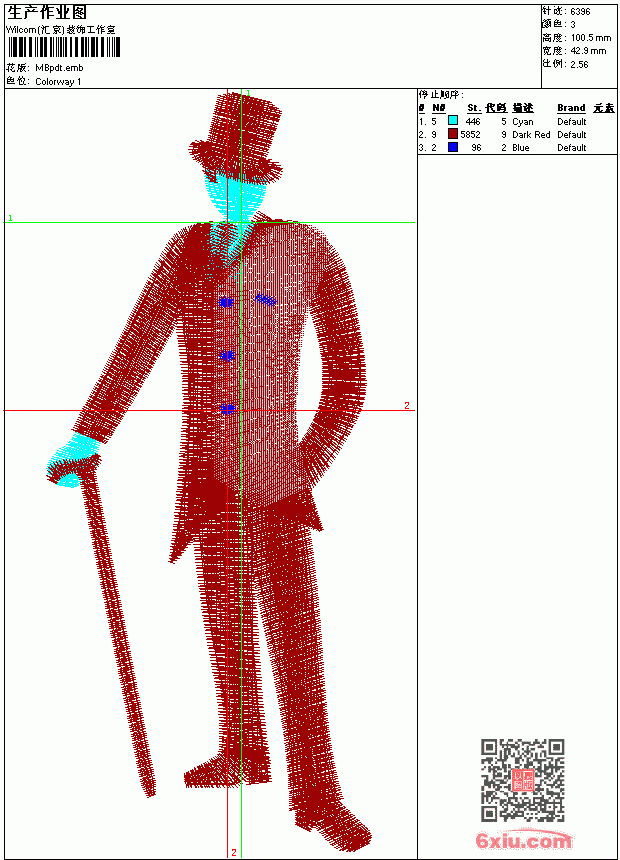Select the Cyan stop sequence row

pos(517,121)
